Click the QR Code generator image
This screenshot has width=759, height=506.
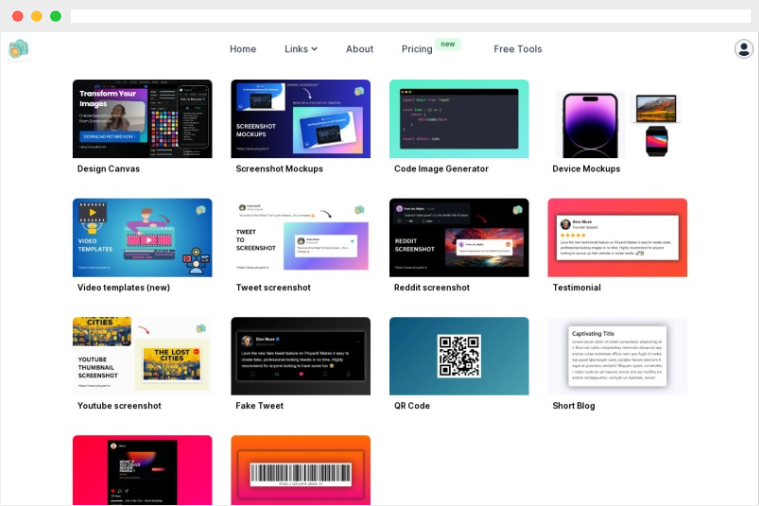[x=459, y=356]
